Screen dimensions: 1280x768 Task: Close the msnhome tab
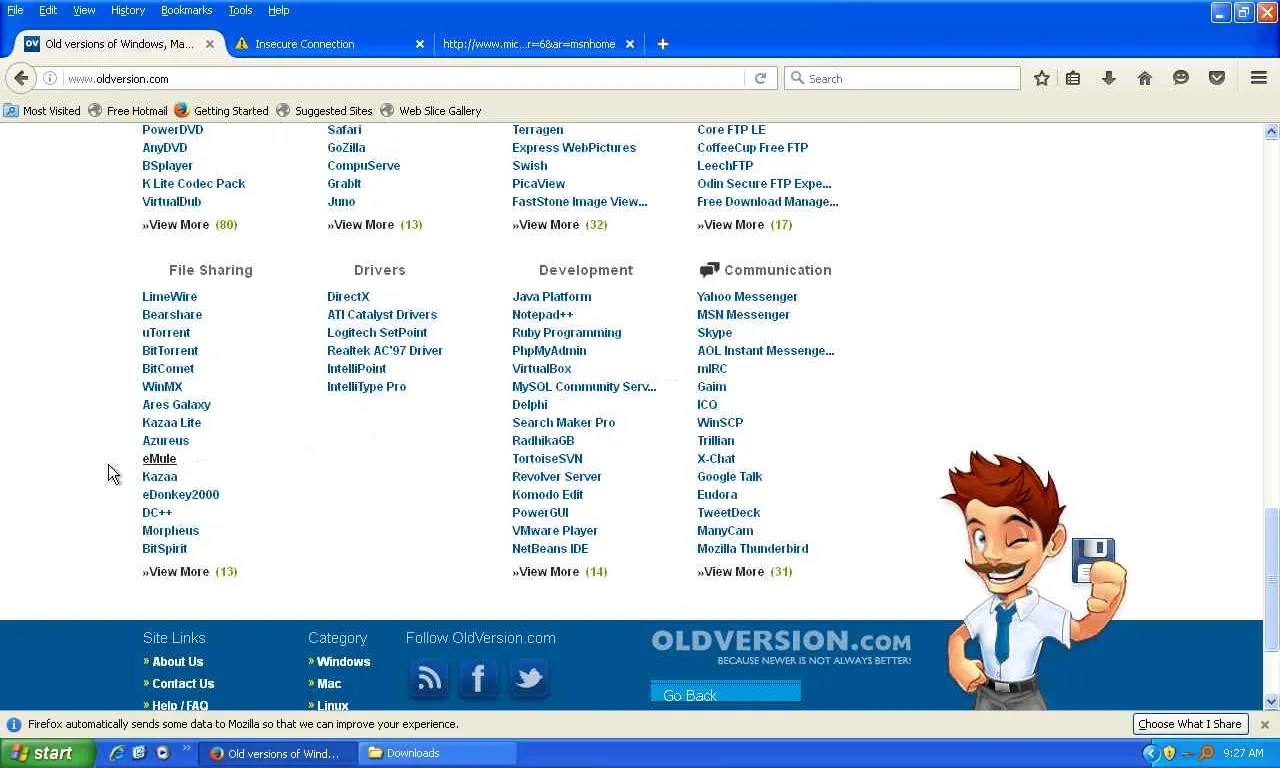click(630, 44)
